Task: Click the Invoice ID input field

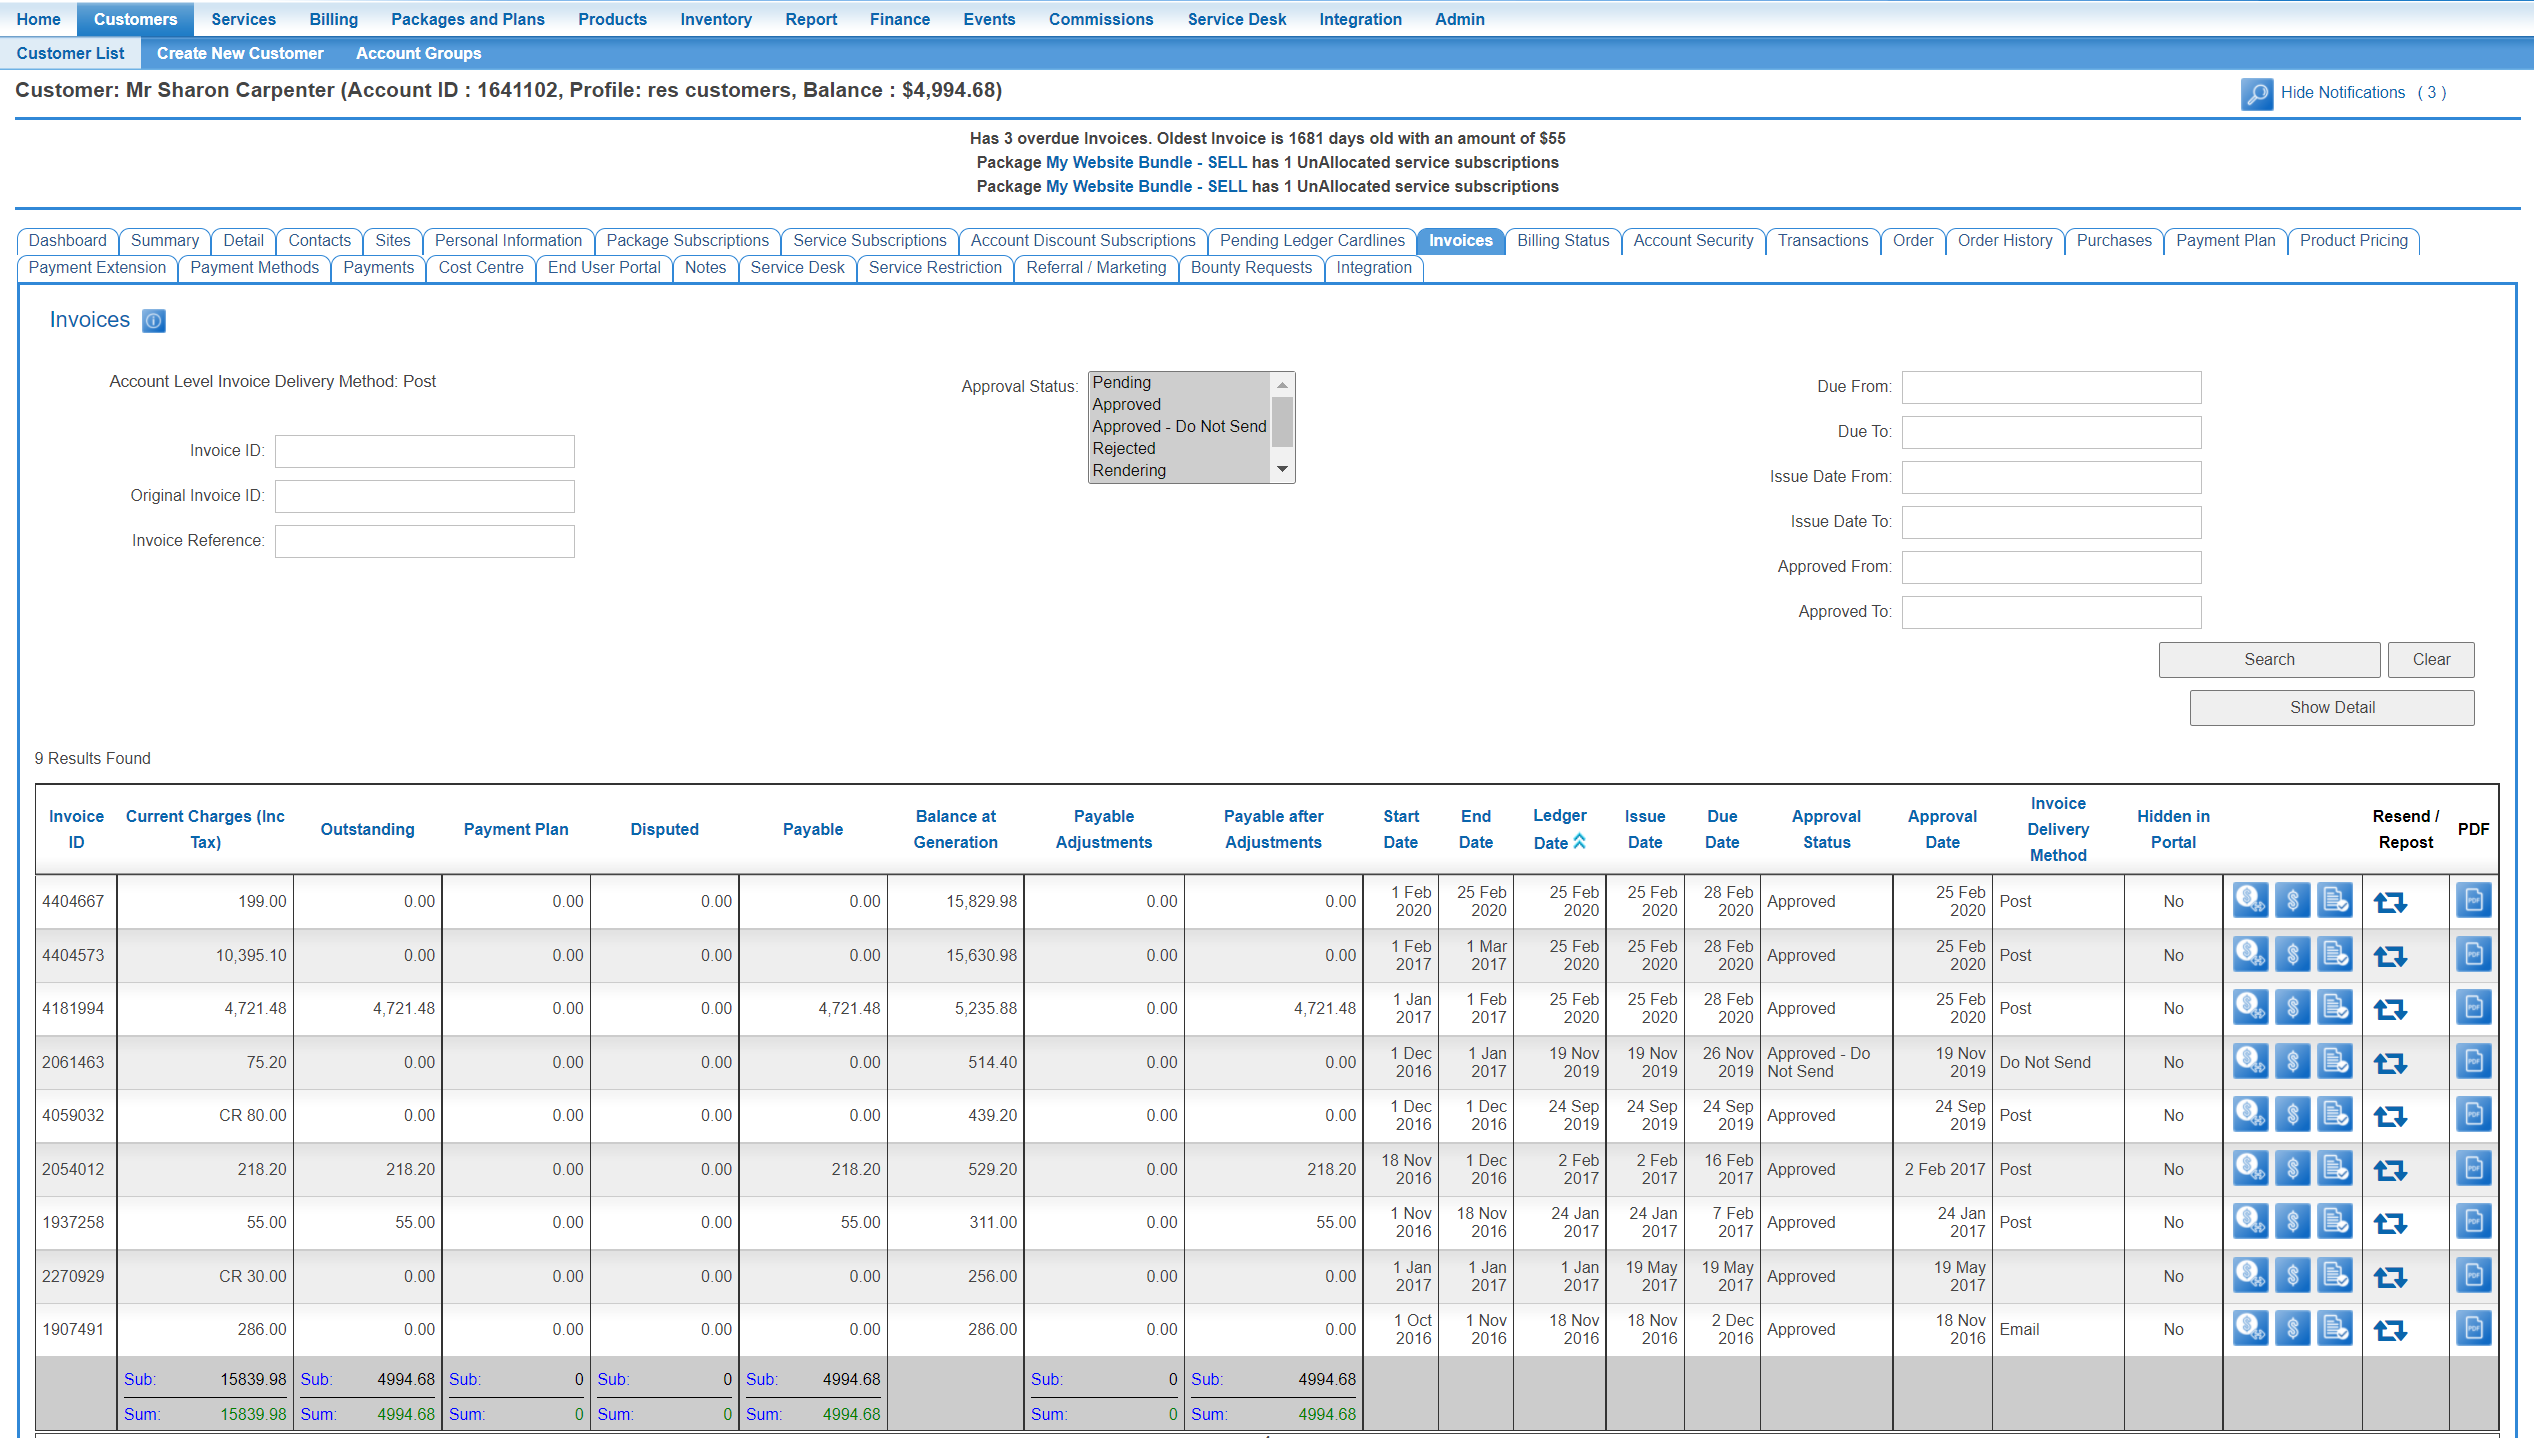Action: [x=424, y=451]
